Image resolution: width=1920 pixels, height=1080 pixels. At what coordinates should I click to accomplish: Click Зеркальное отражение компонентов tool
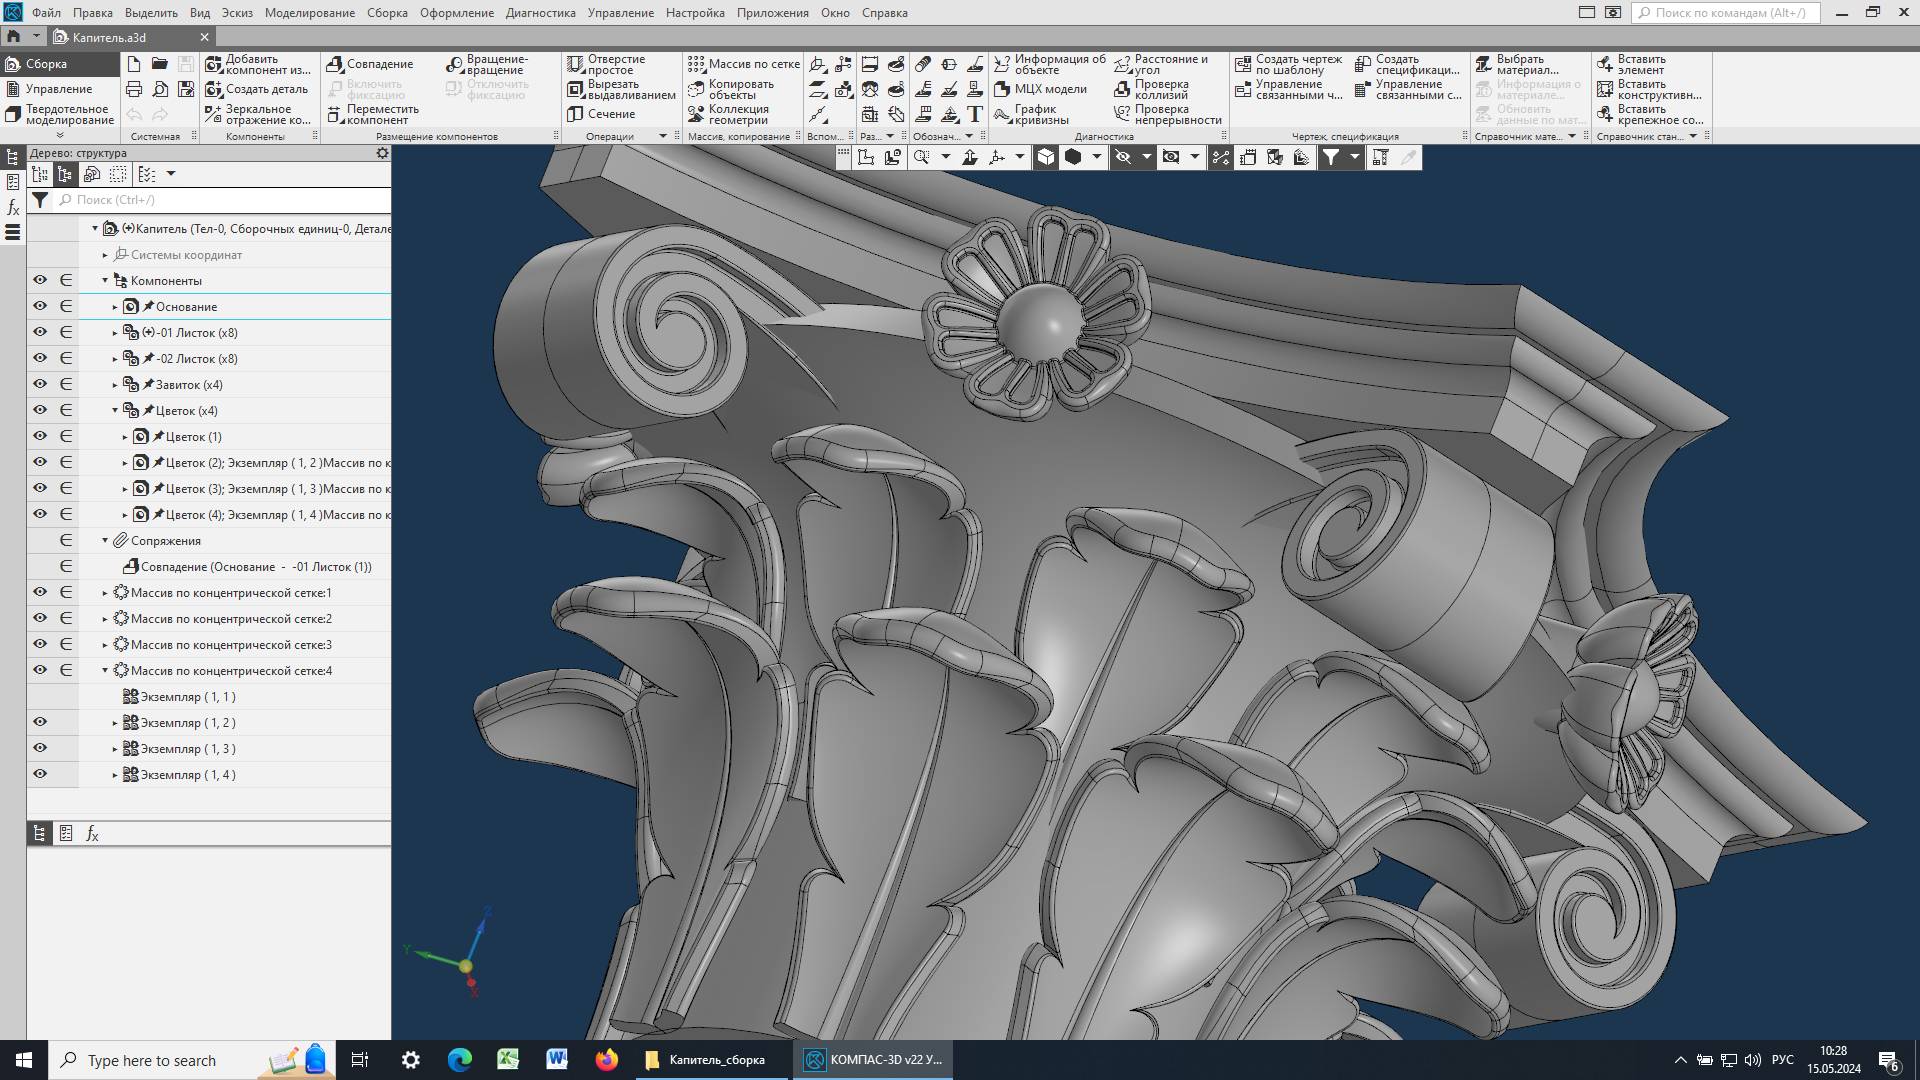pyautogui.click(x=258, y=114)
